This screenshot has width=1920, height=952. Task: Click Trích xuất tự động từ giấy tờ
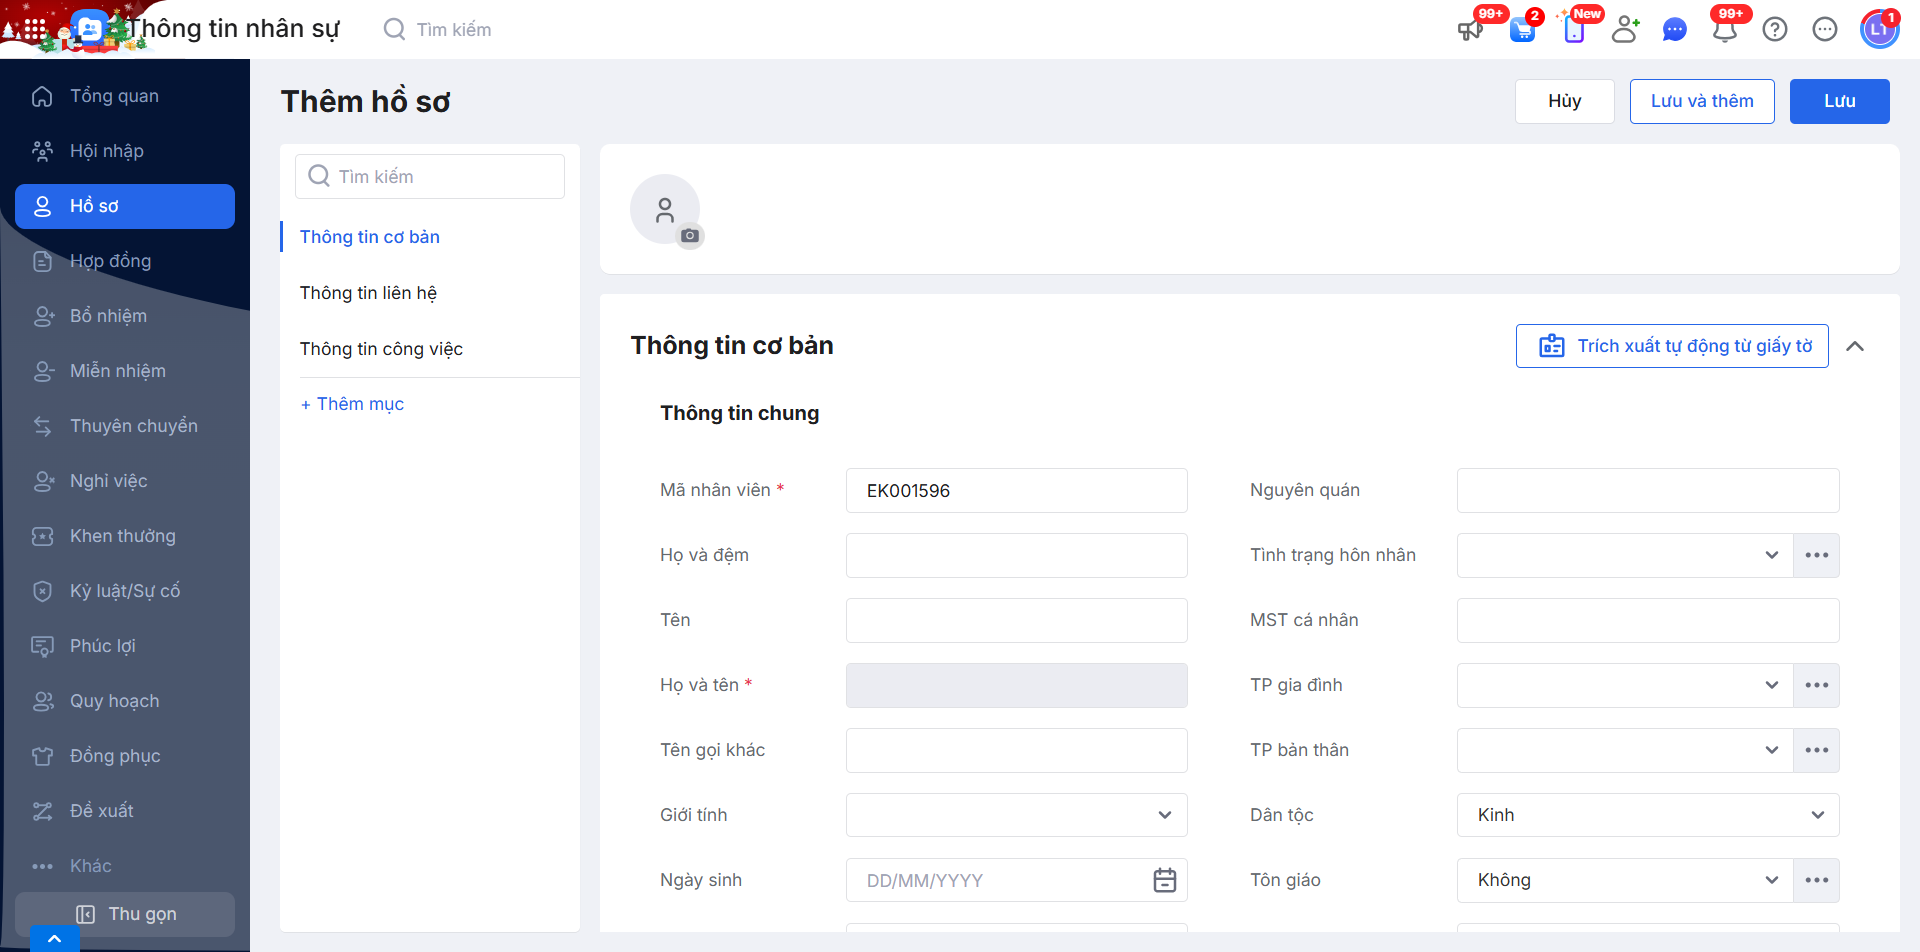[1672, 346]
